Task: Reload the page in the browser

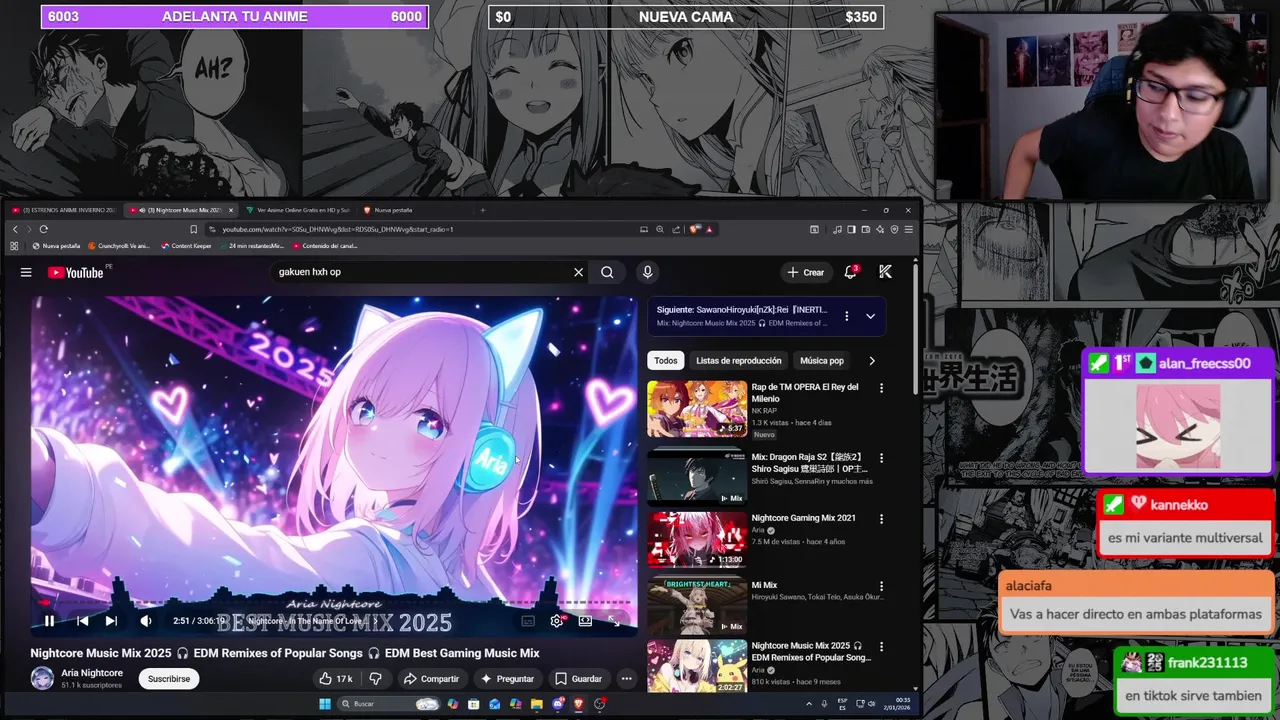Action: pos(43,229)
